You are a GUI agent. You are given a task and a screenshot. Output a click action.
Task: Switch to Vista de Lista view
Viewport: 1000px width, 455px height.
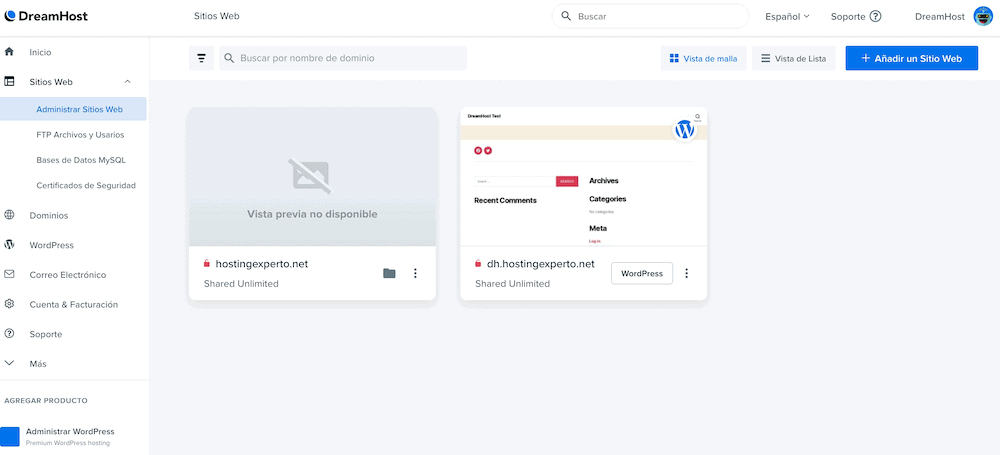point(793,58)
